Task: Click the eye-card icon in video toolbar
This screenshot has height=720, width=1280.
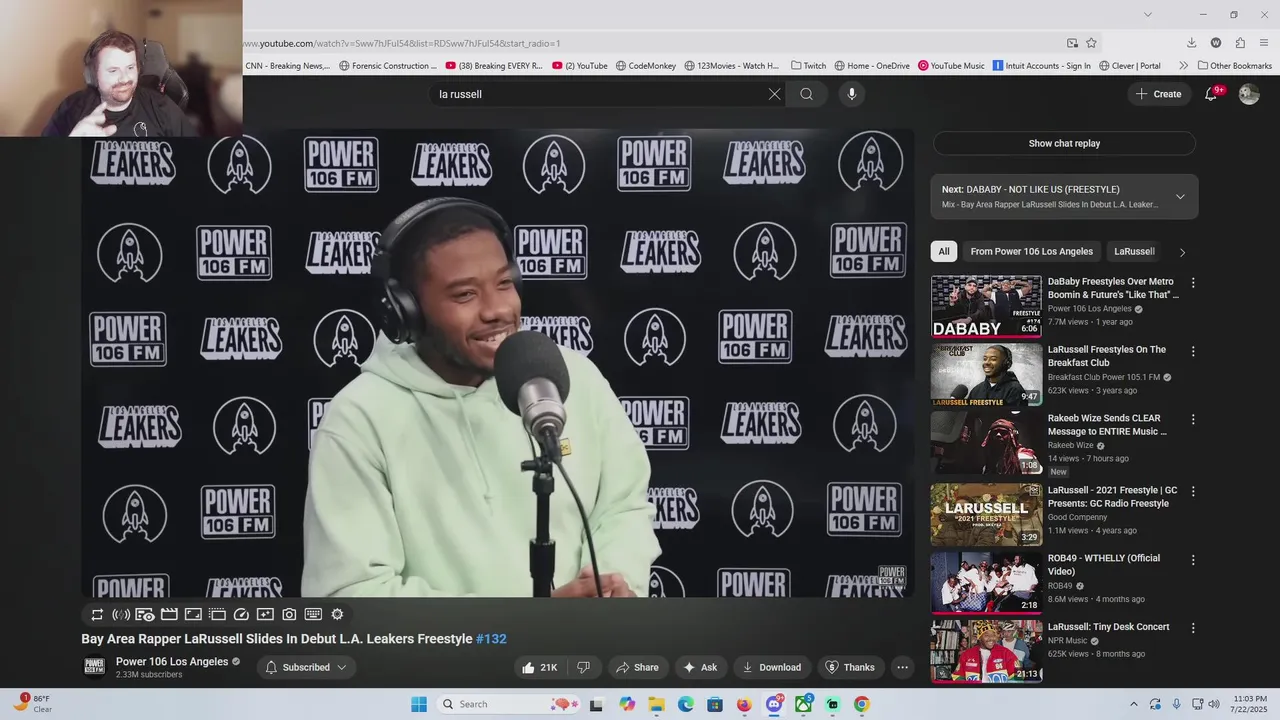Action: [x=145, y=615]
